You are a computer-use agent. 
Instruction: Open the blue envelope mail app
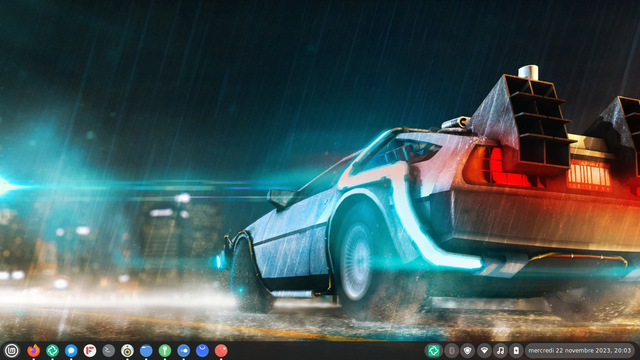pyautogui.click(x=202, y=350)
